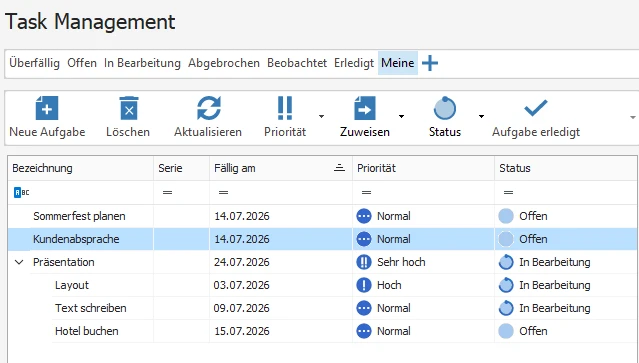Screen dimensions: 639x363
Task: Open filter operator for Priorität column
Action: click(x=366, y=192)
